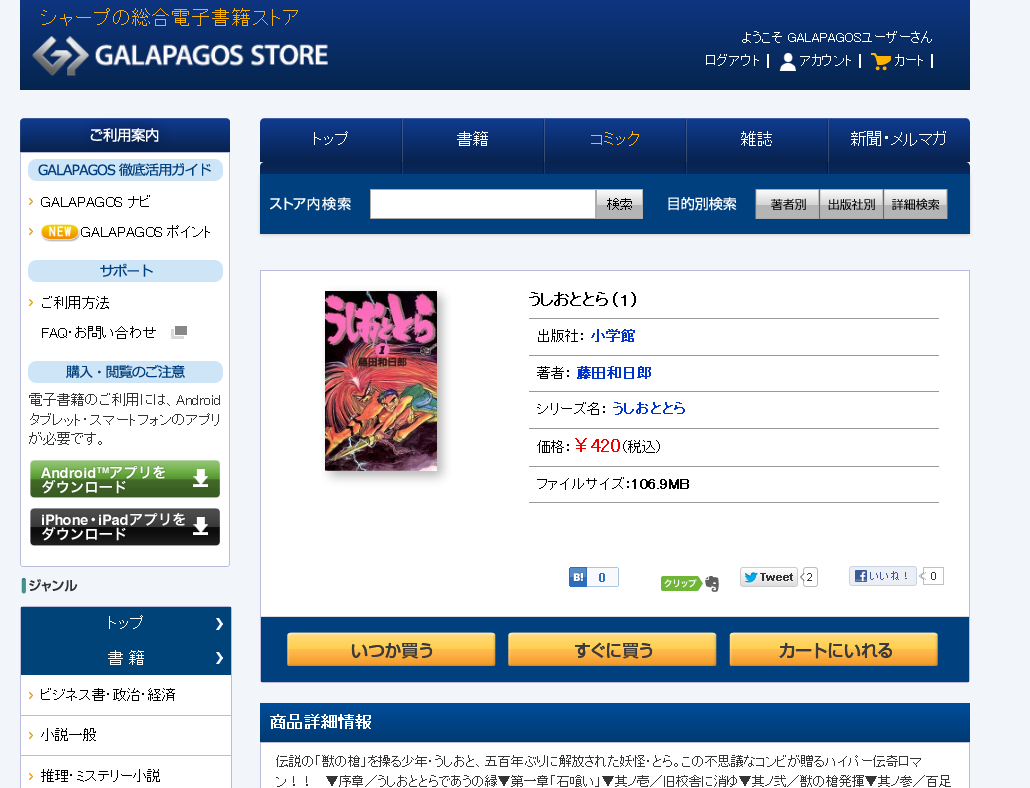Select ビジネス書・政治・経済 genre

[107, 695]
